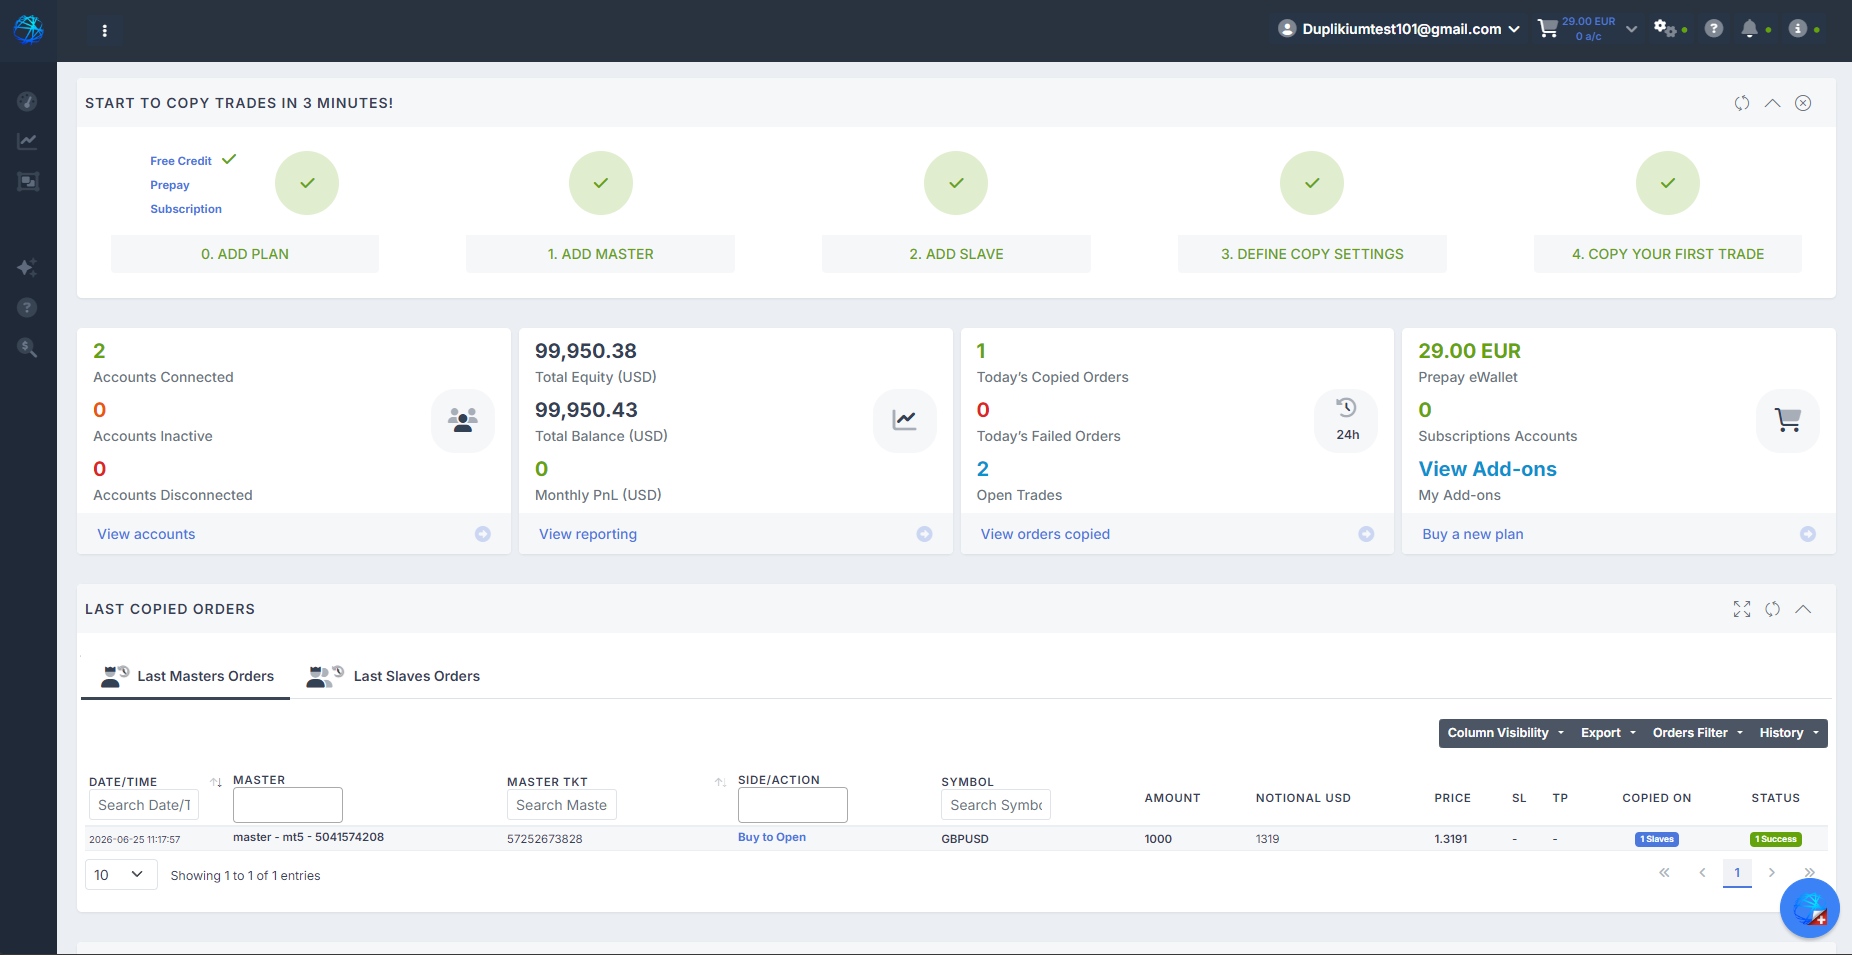Click arrow icon beside View accounts
Viewport: 1852px width, 955px height.
click(483, 534)
